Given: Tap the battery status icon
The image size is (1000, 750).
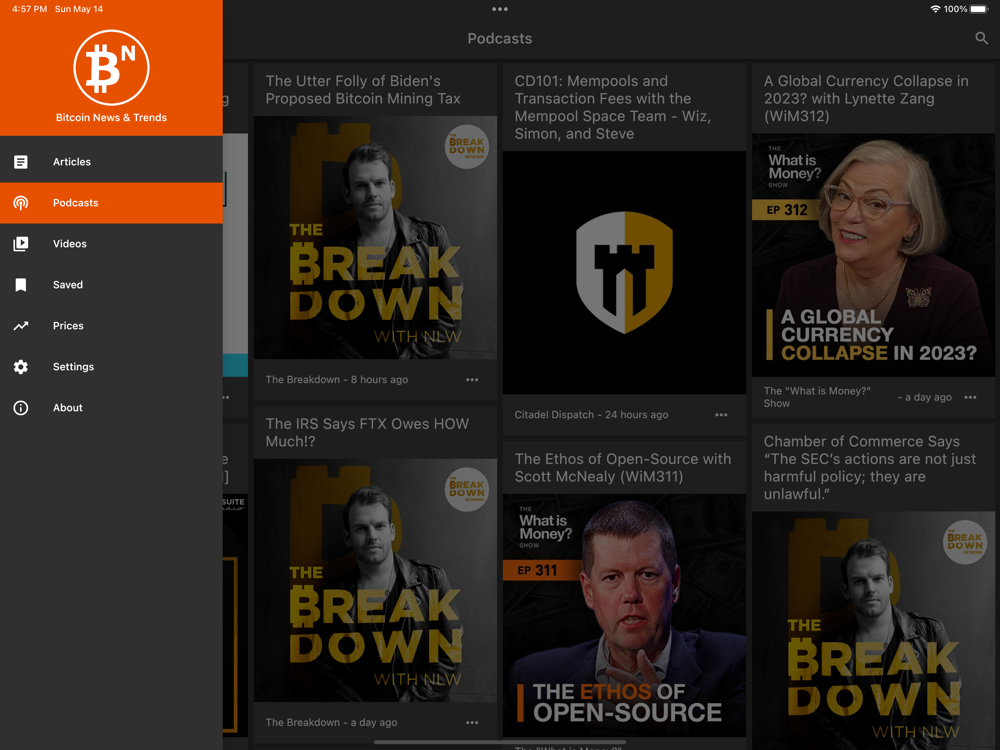Looking at the screenshot, I should (x=979, y=9).
